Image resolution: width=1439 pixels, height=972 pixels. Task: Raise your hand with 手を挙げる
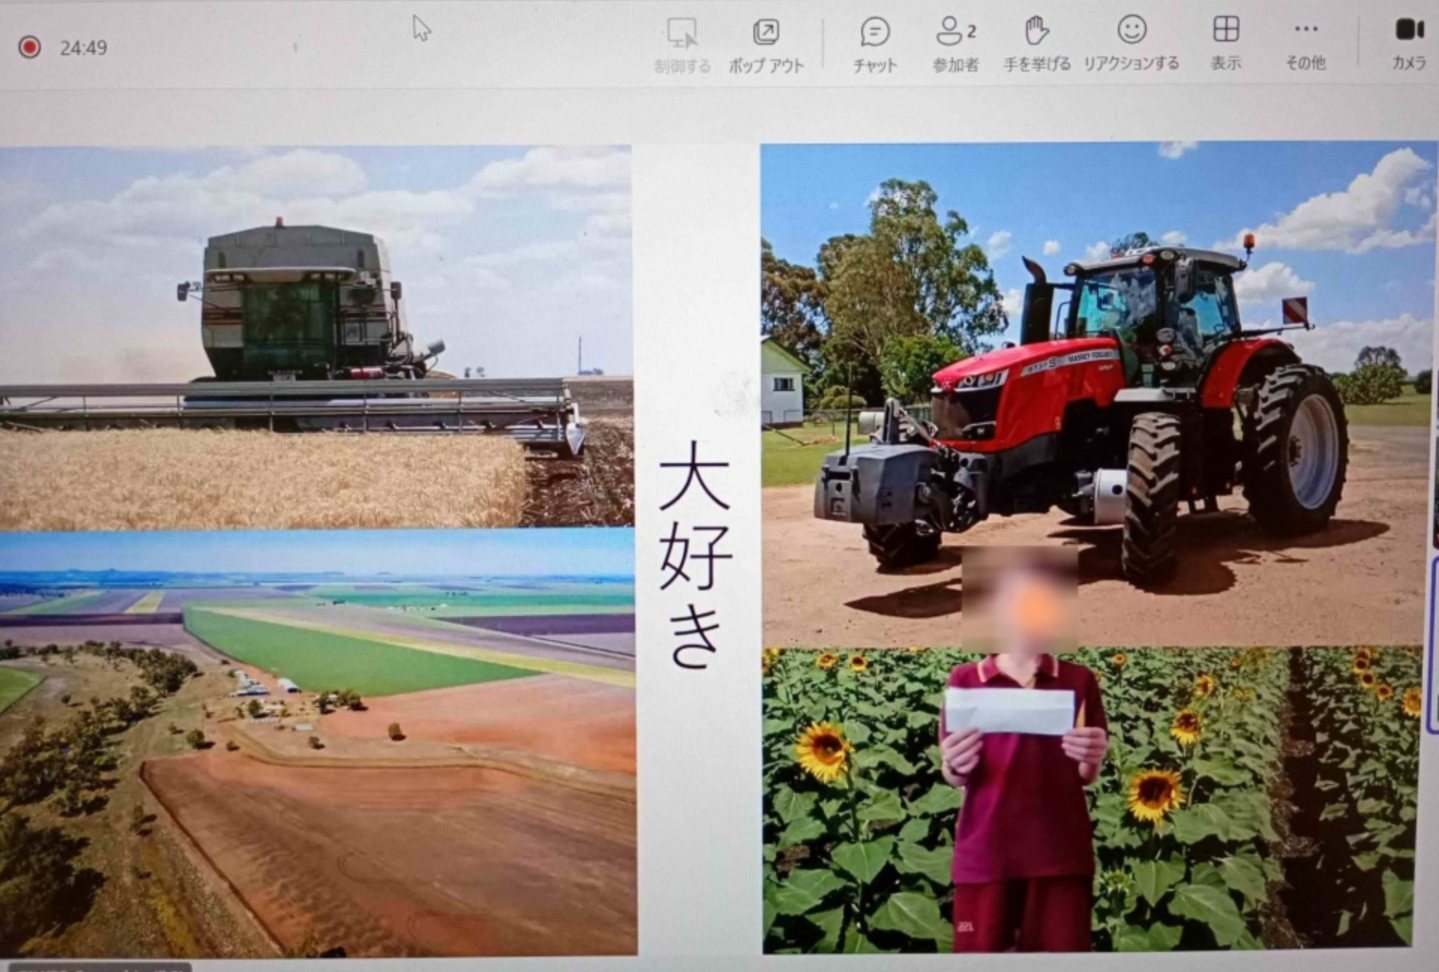coord(1036,45)
